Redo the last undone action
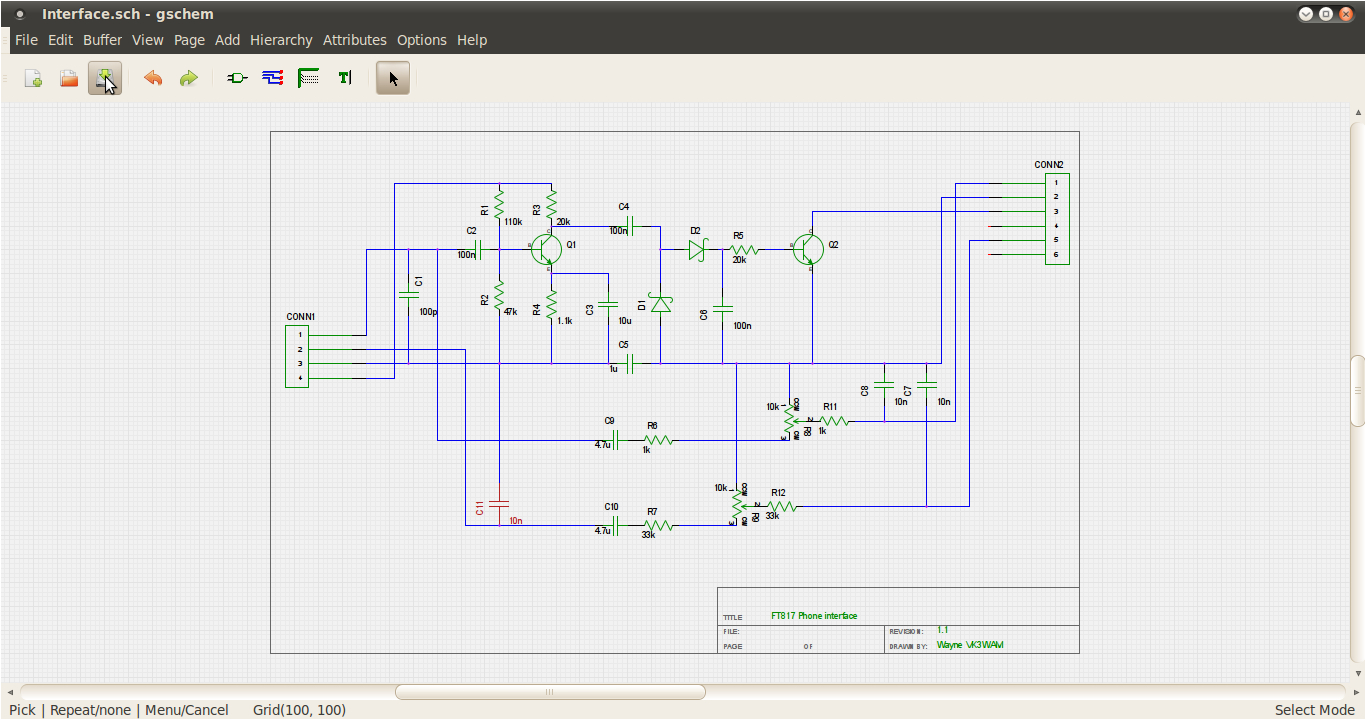 189,77
